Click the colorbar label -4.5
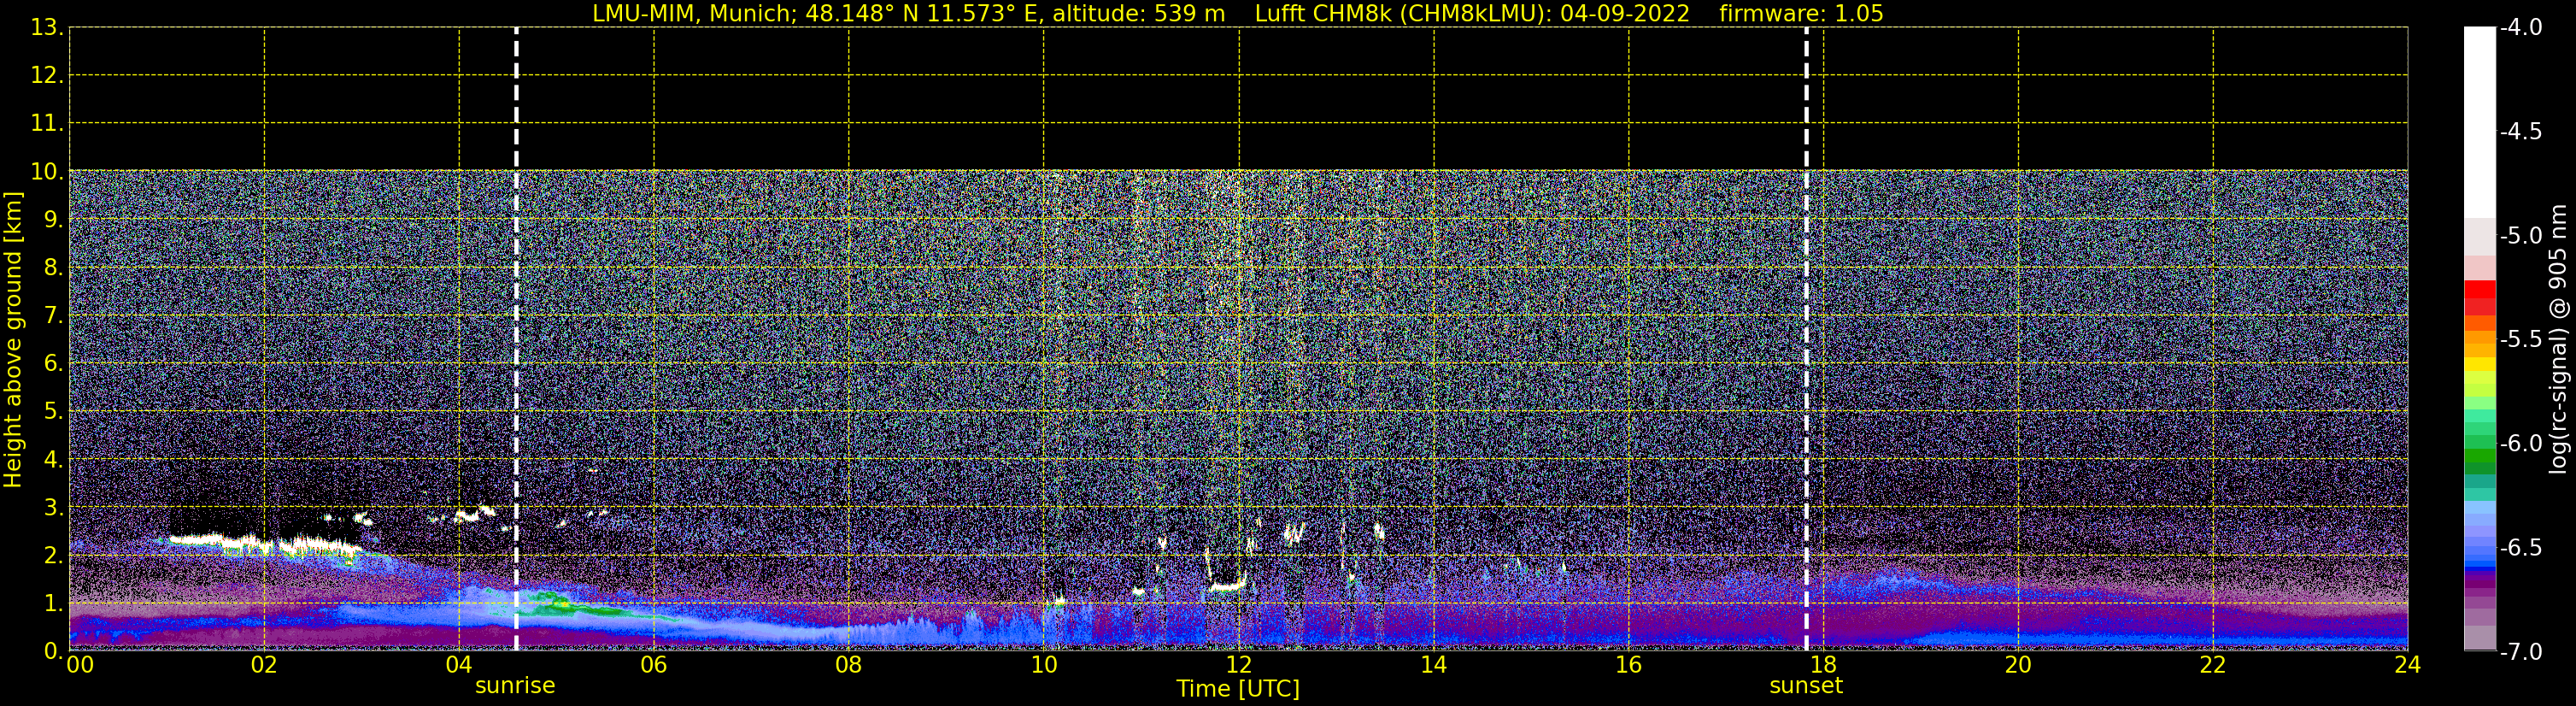The image size is (2576, 706). coord(2520,132)
